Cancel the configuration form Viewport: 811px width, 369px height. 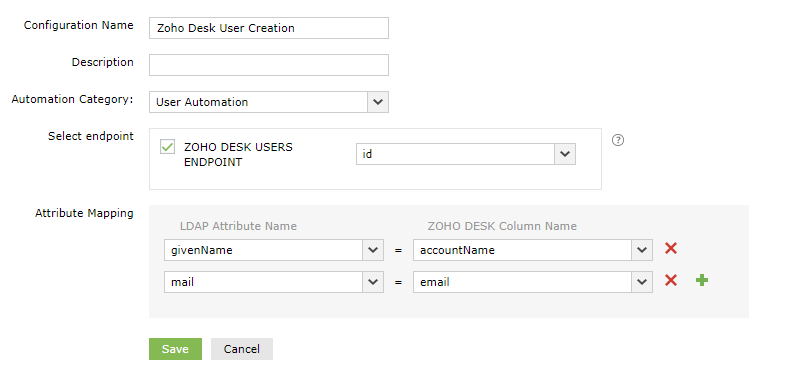[x=242, y=349]
